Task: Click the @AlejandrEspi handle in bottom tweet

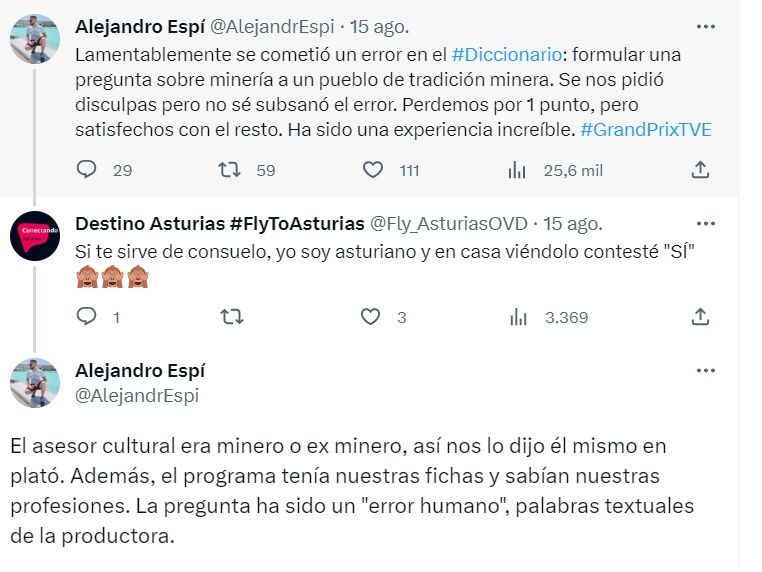Action: coord(137,395)
